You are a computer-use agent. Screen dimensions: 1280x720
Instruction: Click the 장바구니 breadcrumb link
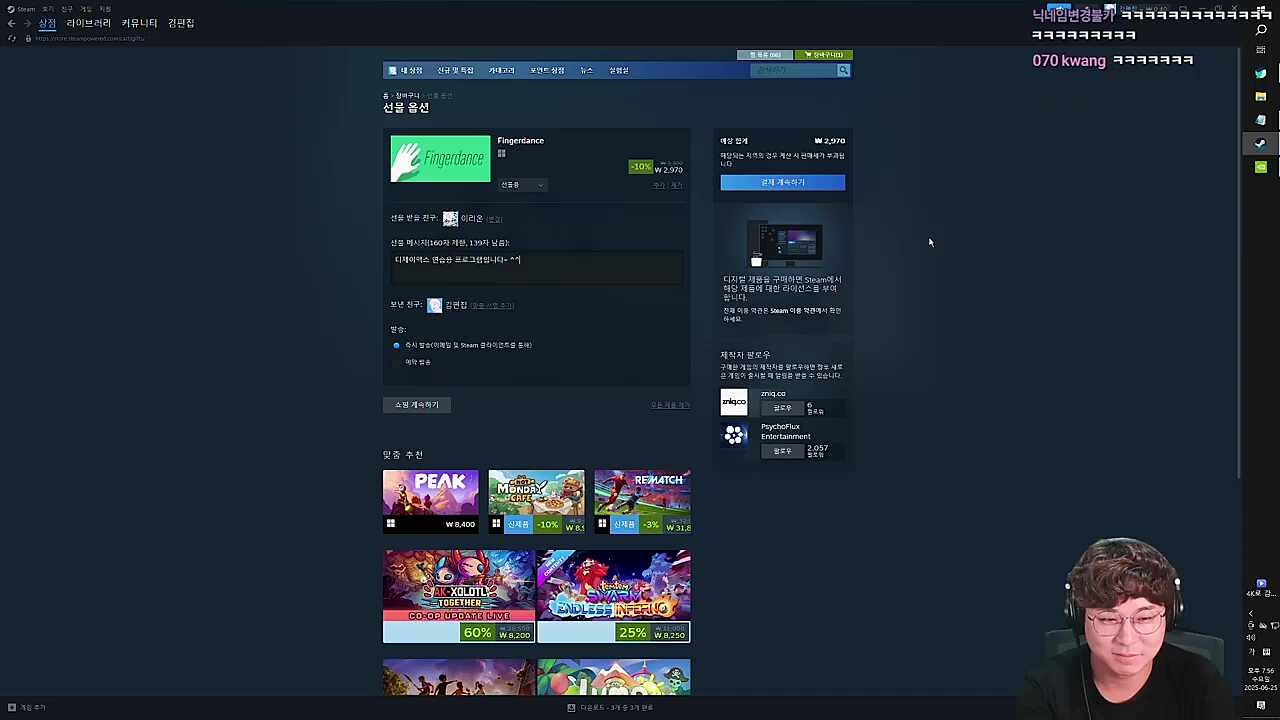[407, 95]
